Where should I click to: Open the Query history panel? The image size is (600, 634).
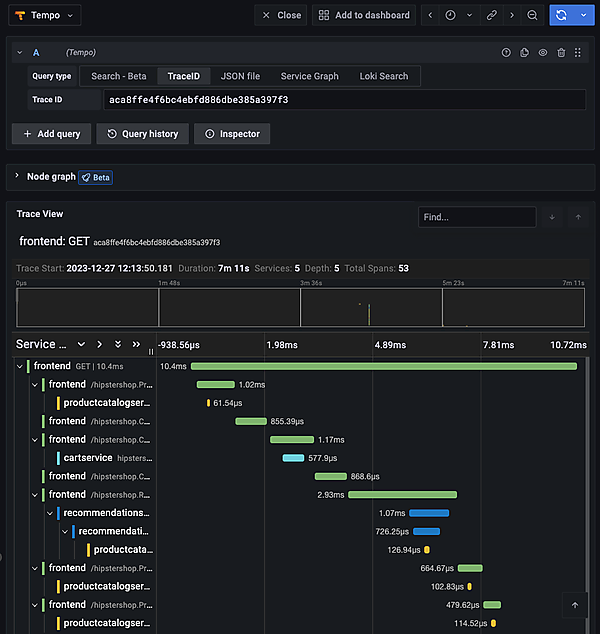pyautogui.click(x=143, y=134)
